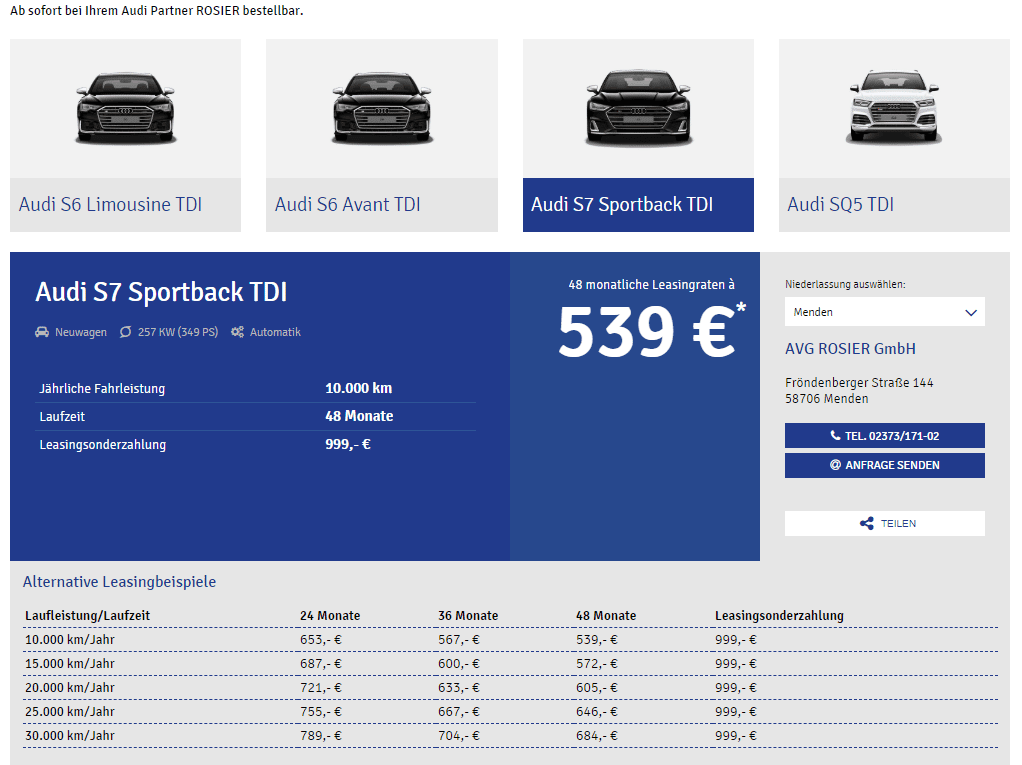The image size is (1022, 765).
Task: Click the 15.000 km/Jahr row label
Action: coord(70,664)
